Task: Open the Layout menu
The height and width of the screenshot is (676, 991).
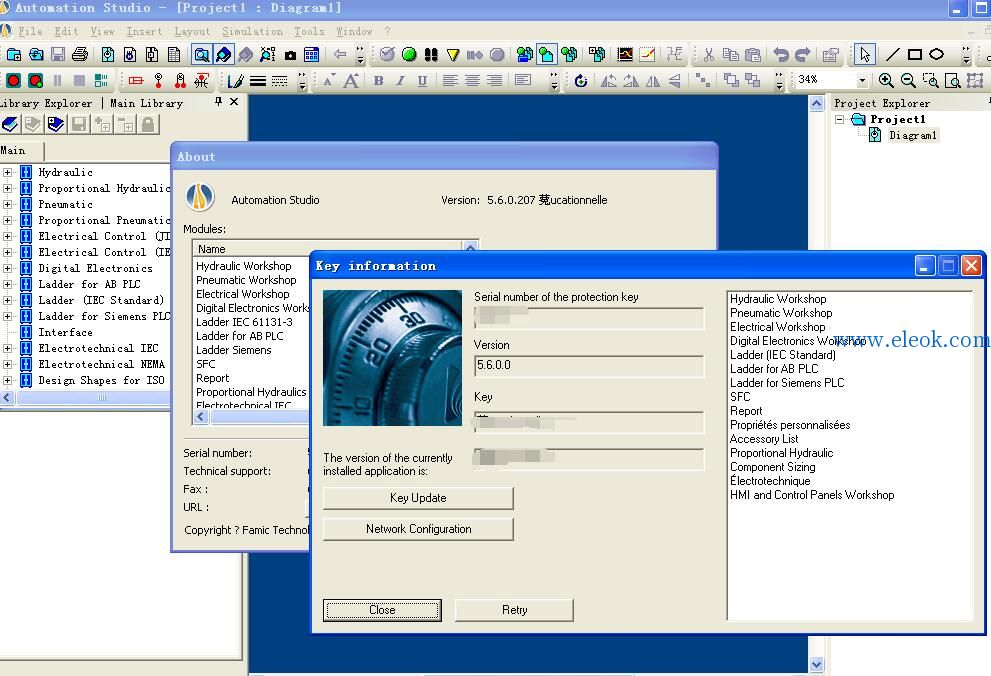Action: (192, 31)
